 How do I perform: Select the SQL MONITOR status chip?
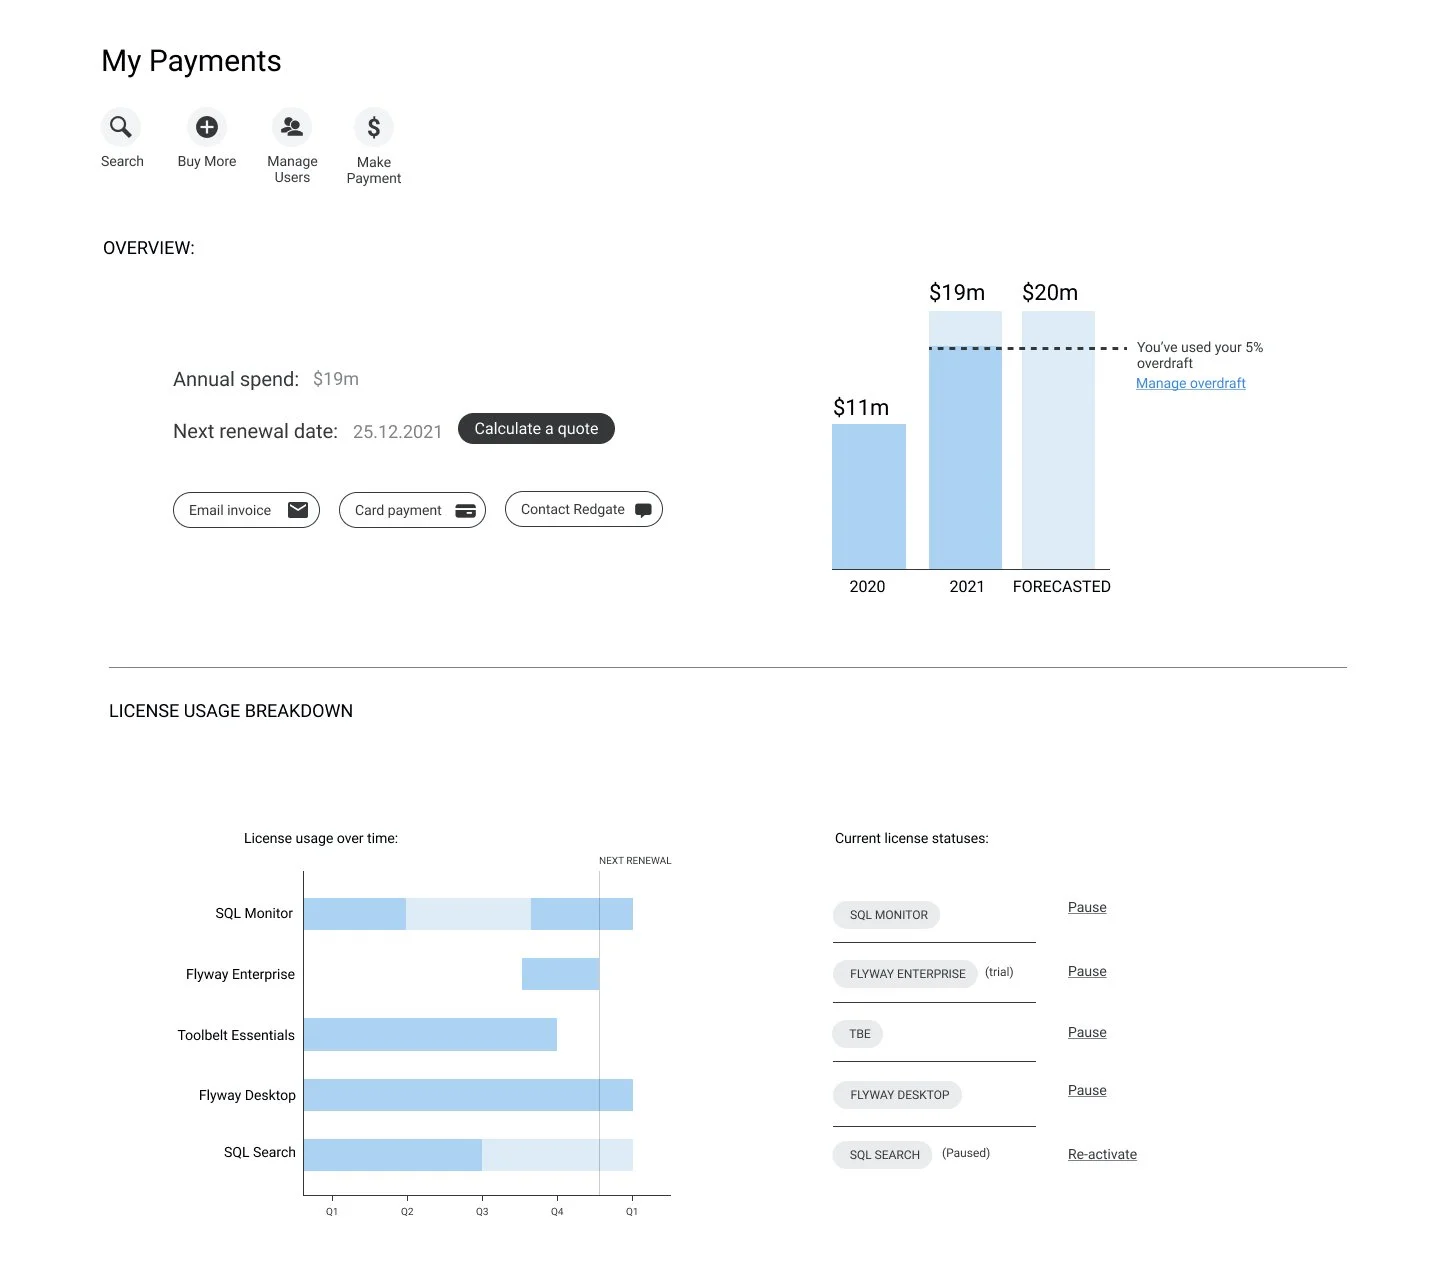tap(887, 915)
